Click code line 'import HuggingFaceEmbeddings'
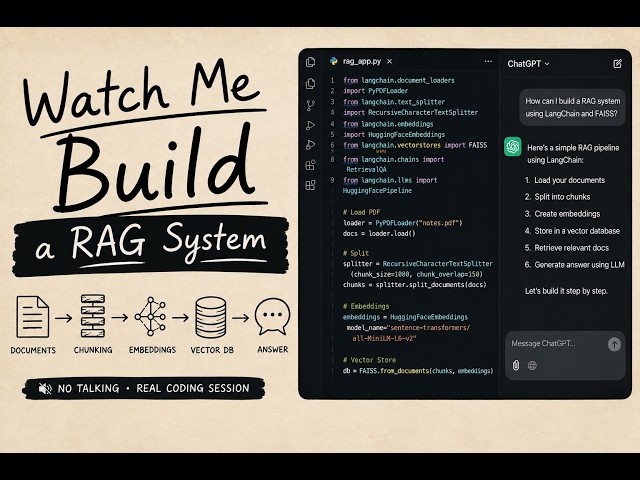Image resolution: width=640 pixels, height=480 pixels. (x=394, y=134)
